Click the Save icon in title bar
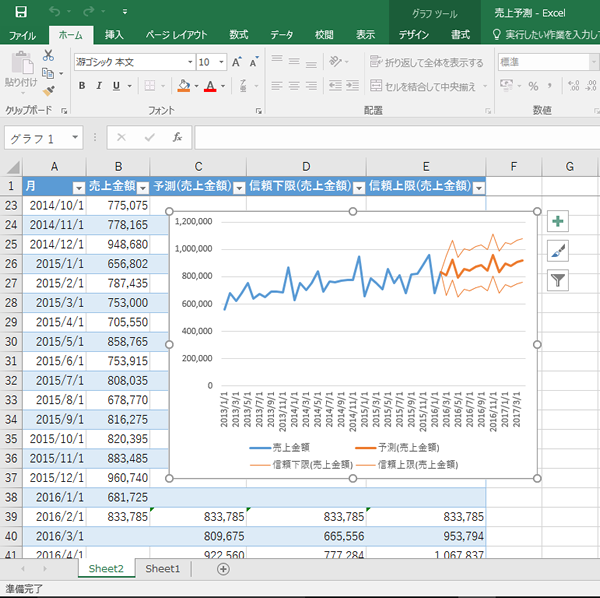 point(21,12)
